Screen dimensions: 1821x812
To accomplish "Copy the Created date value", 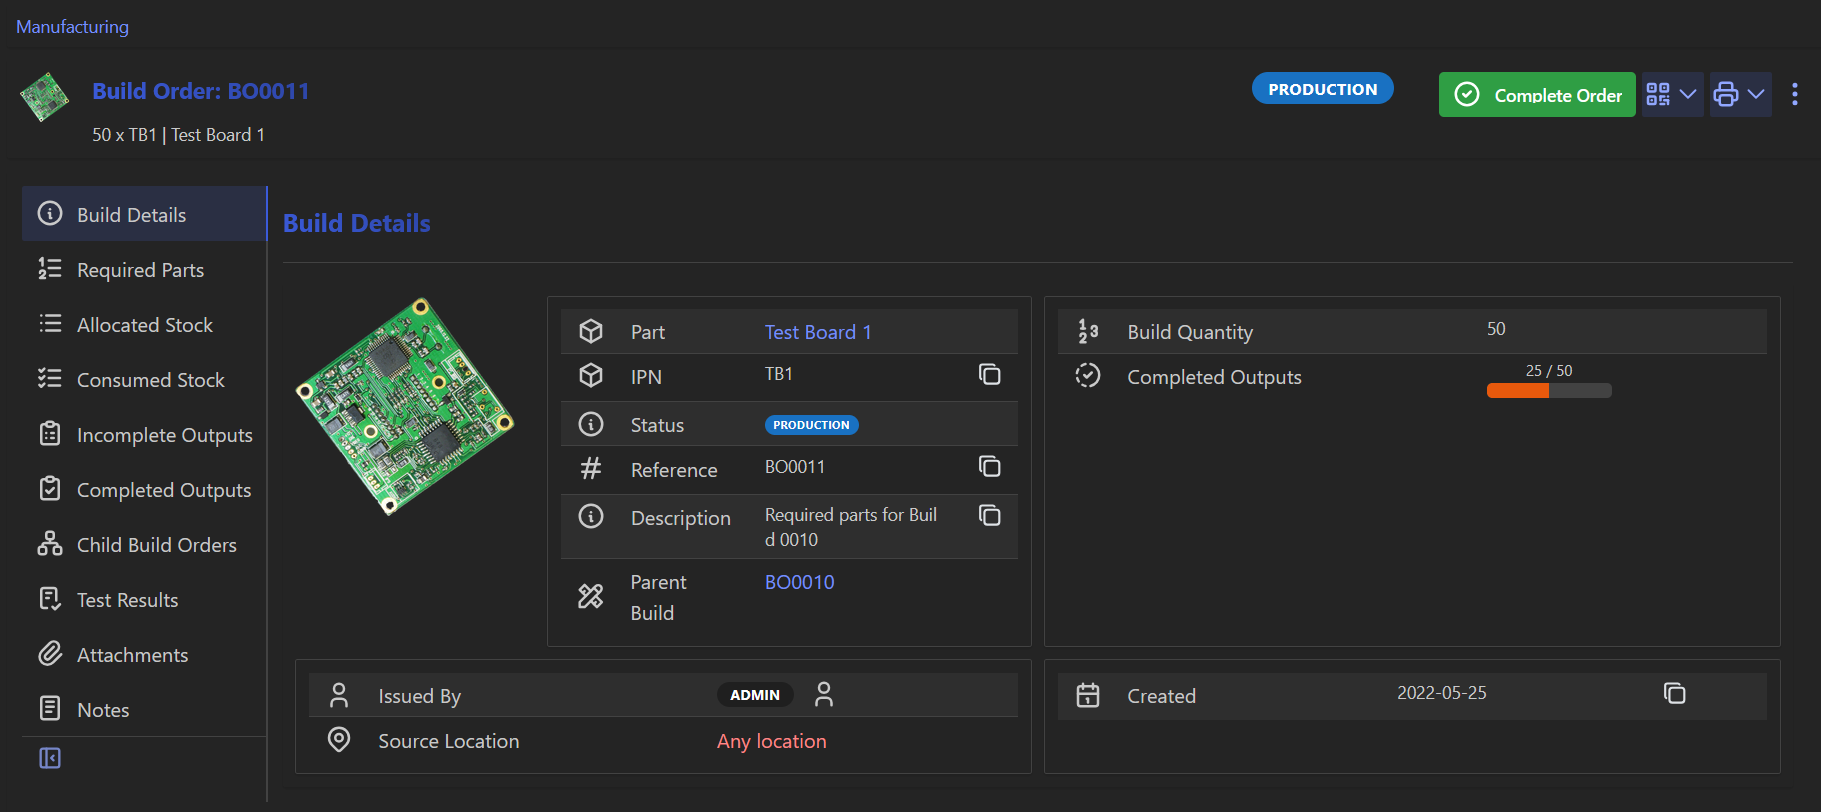I will (1674, 693).
